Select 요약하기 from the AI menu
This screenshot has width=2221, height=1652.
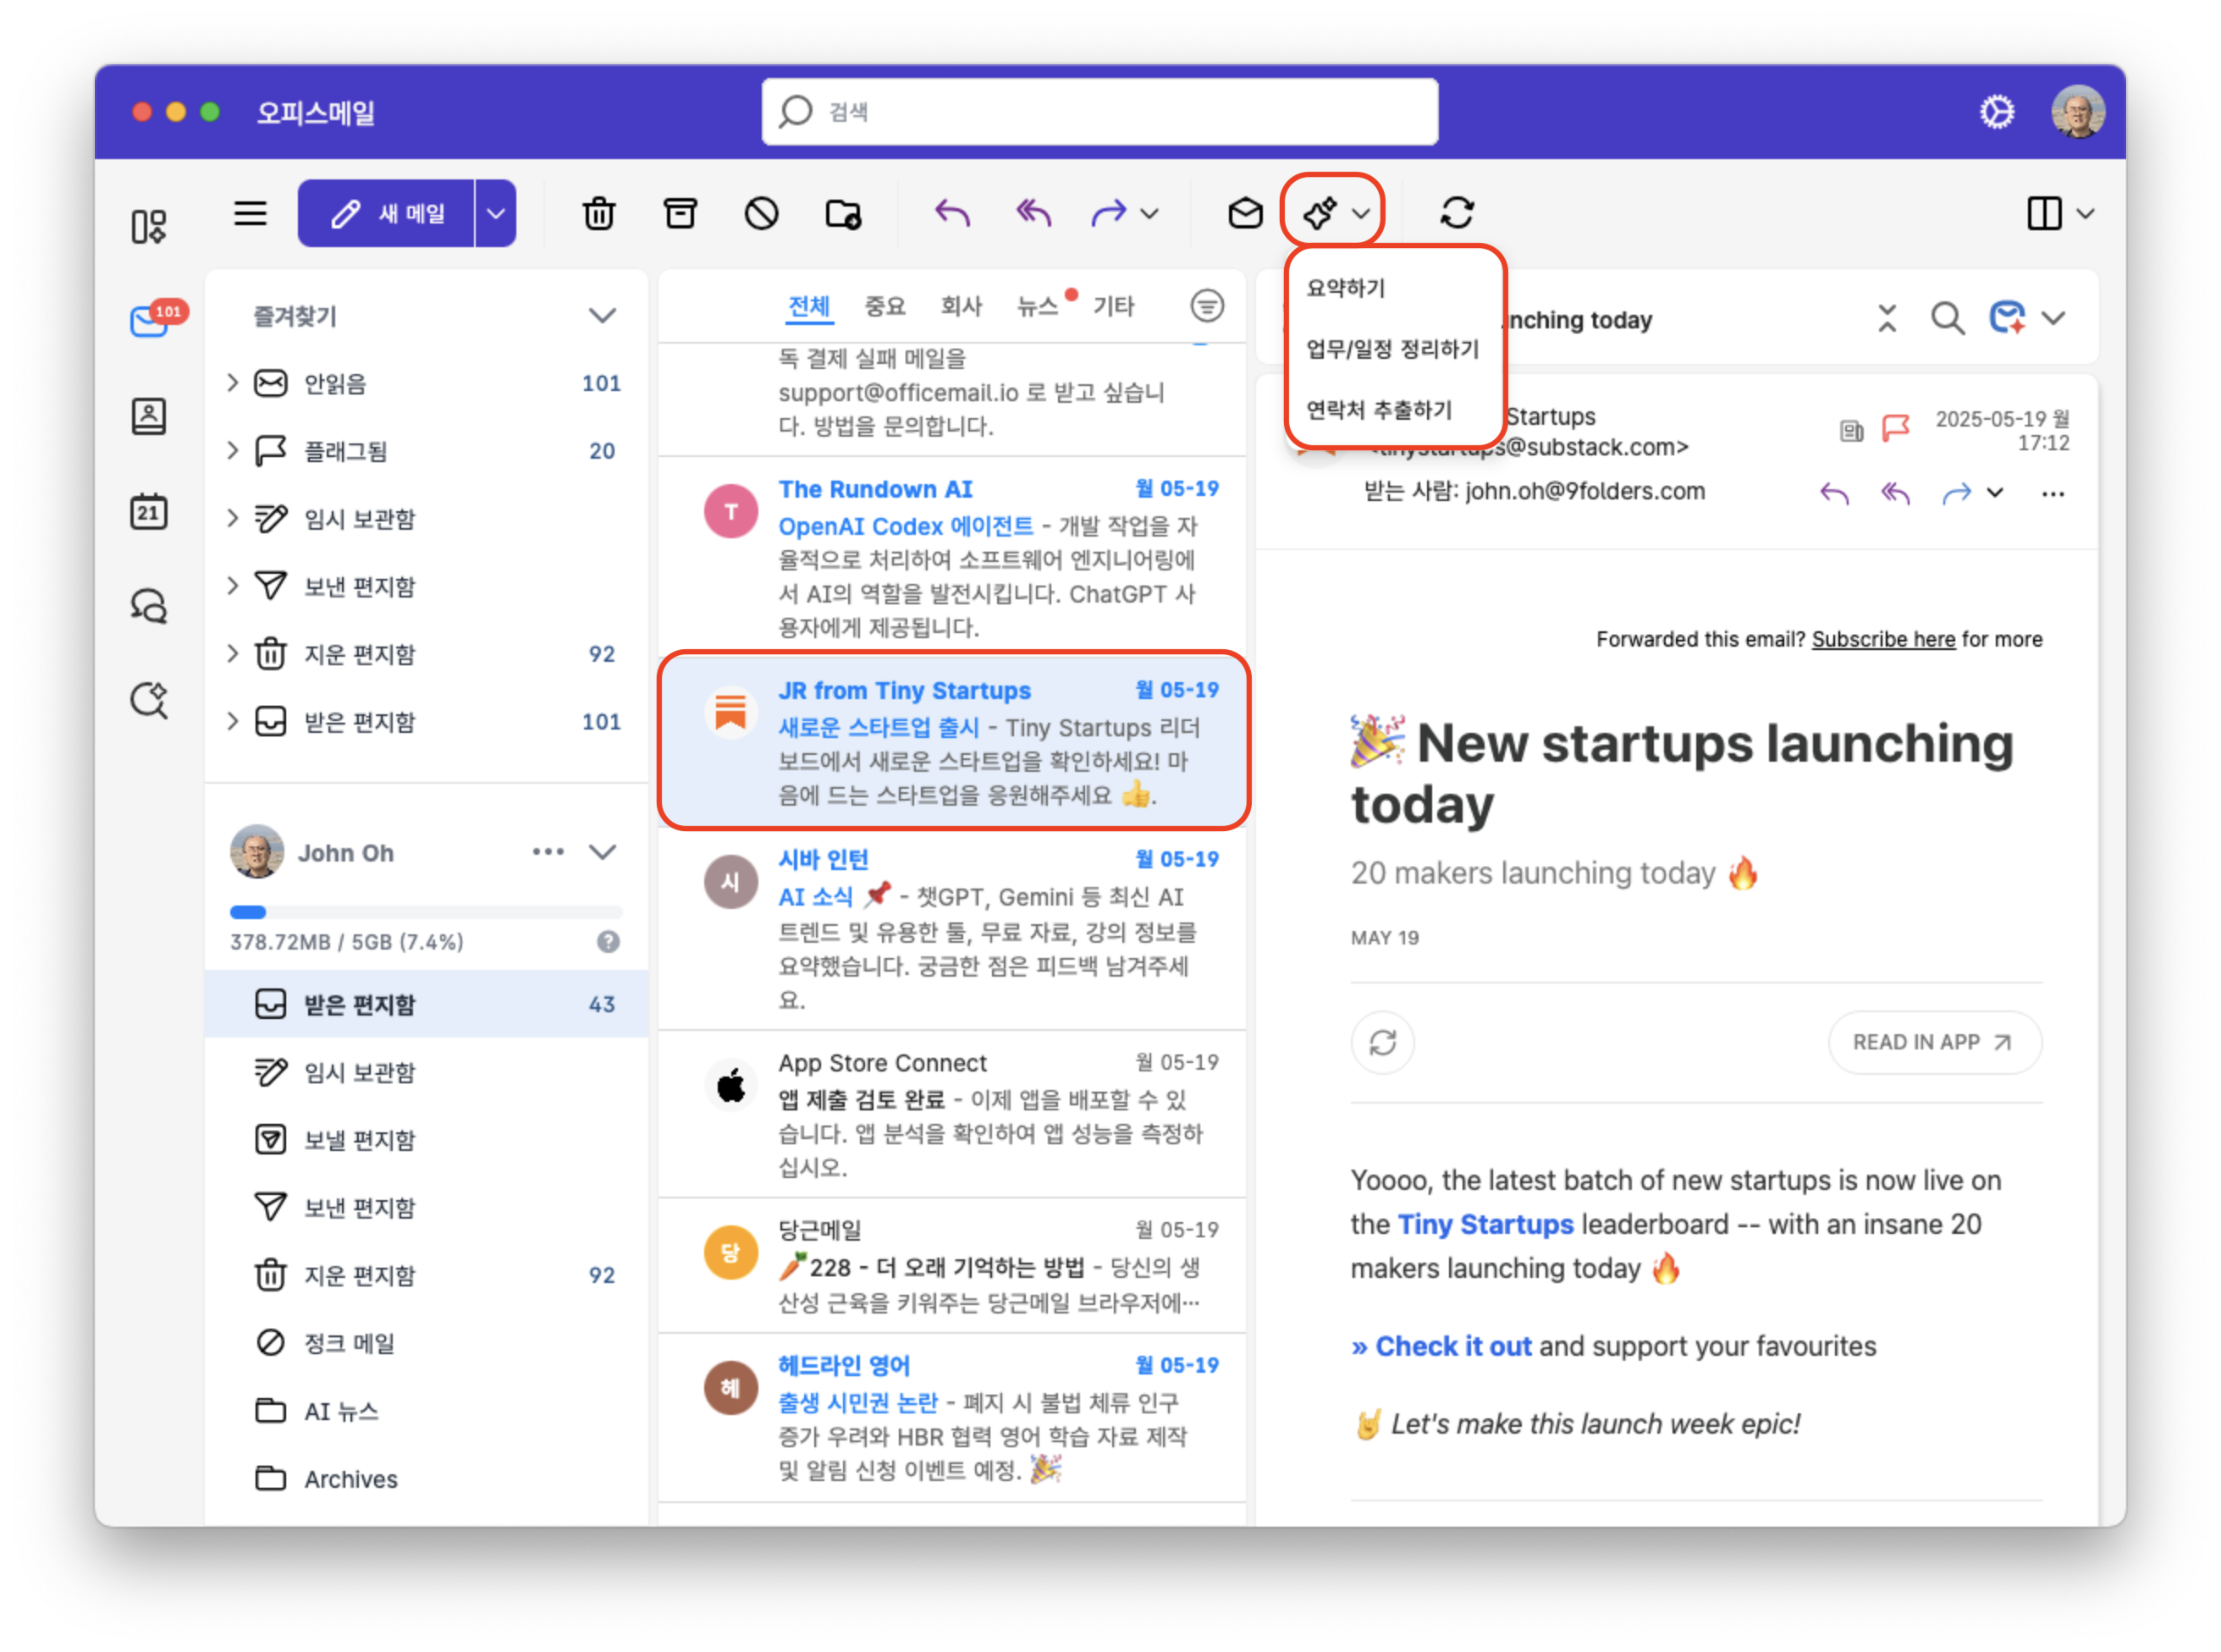[x=1345, y=288]
